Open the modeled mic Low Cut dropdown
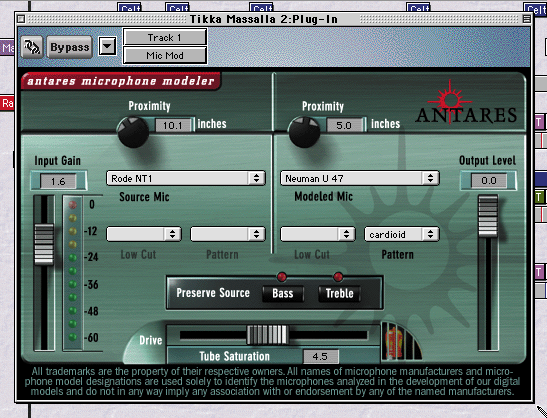This screenshot has width=547, height=418. click(318, 234)
